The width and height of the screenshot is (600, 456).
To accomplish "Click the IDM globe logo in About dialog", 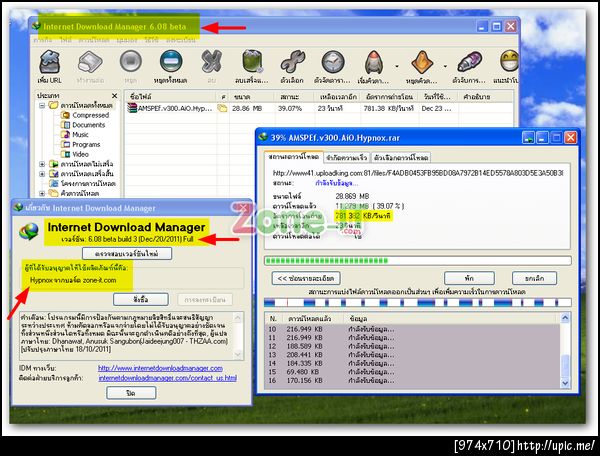I will pos(29,231).
